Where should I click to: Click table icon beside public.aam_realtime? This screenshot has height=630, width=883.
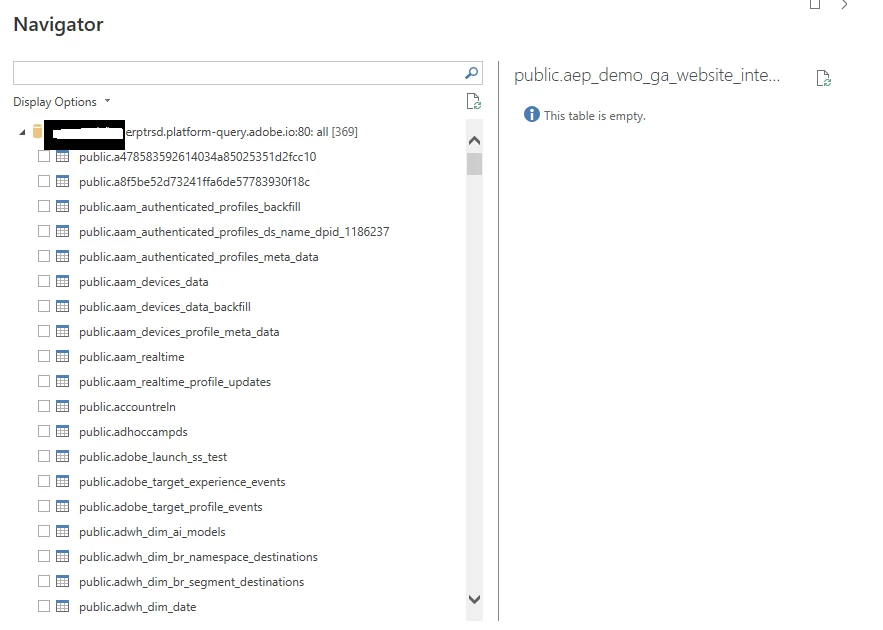click(63, 356)
